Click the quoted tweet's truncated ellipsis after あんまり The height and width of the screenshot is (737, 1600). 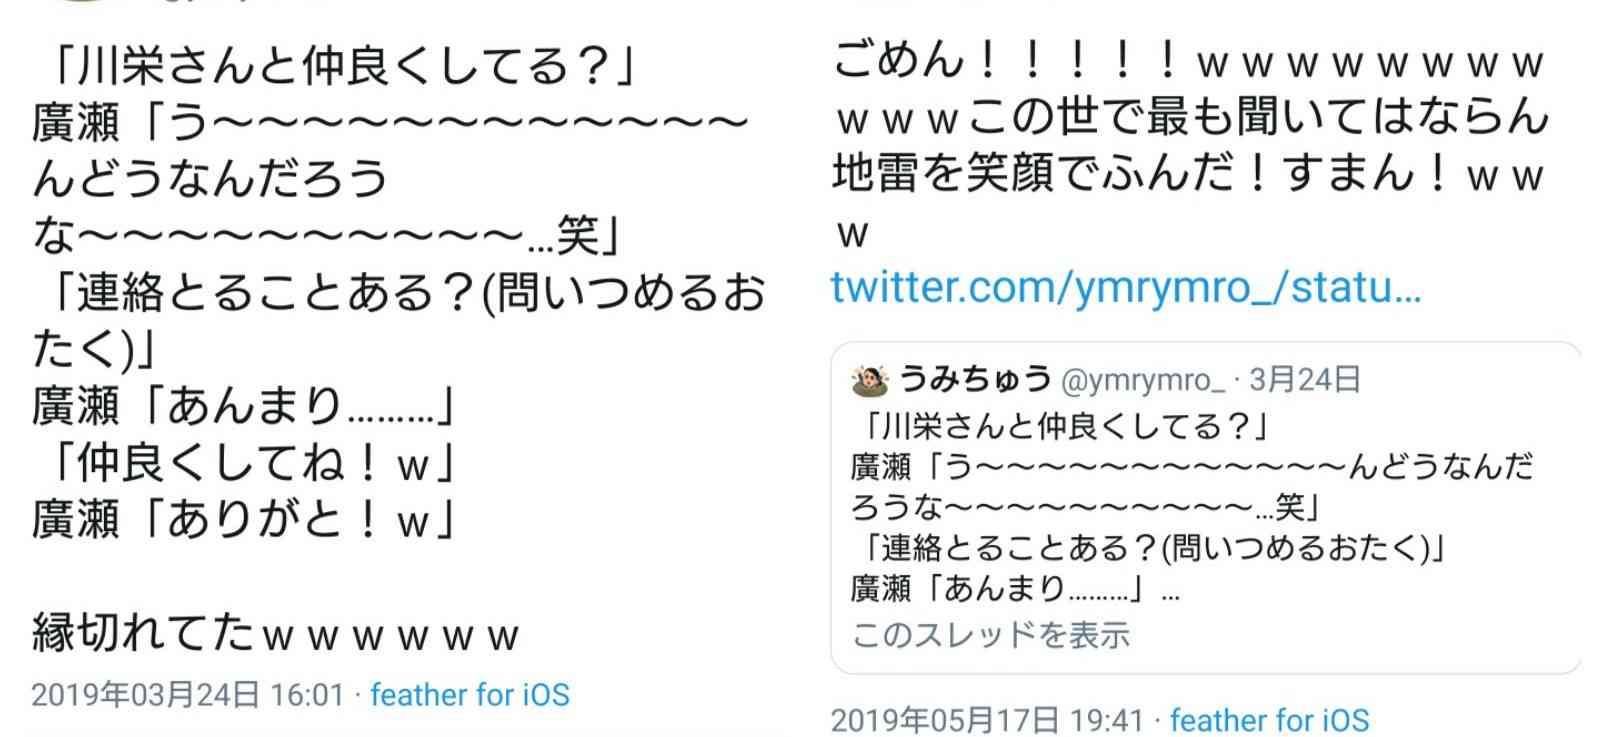tap(1170, 590)
